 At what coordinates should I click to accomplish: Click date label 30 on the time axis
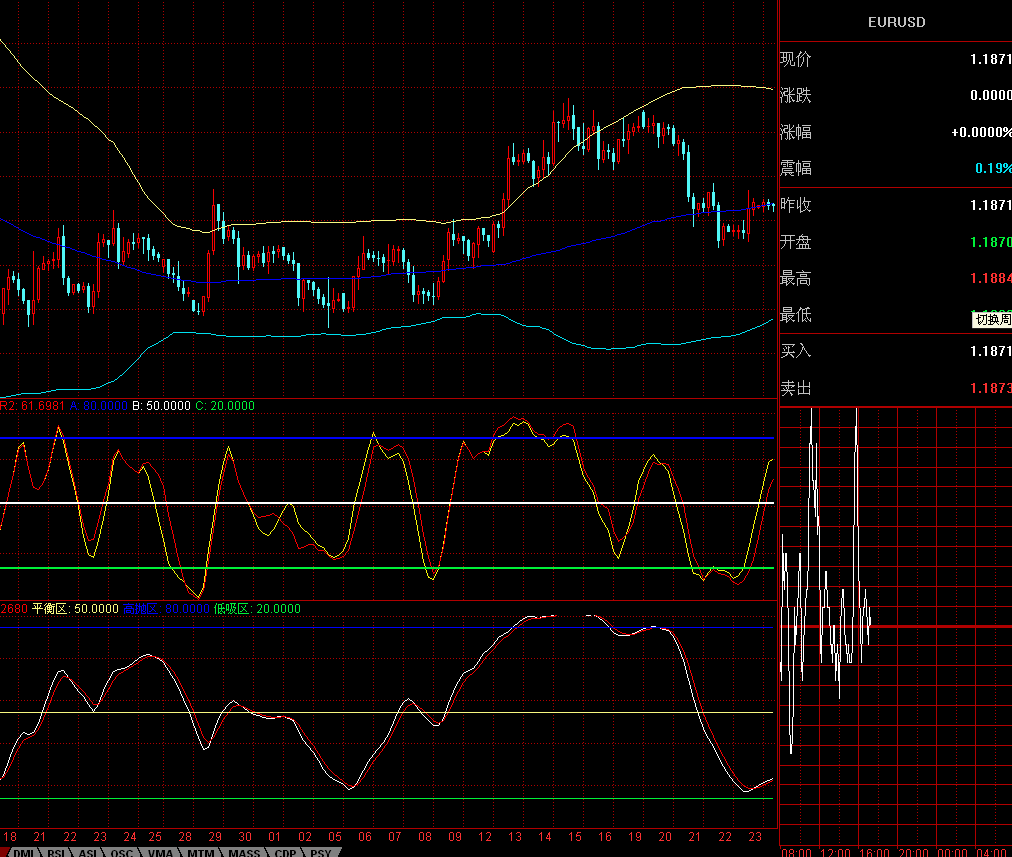click(x=245, y=837)
